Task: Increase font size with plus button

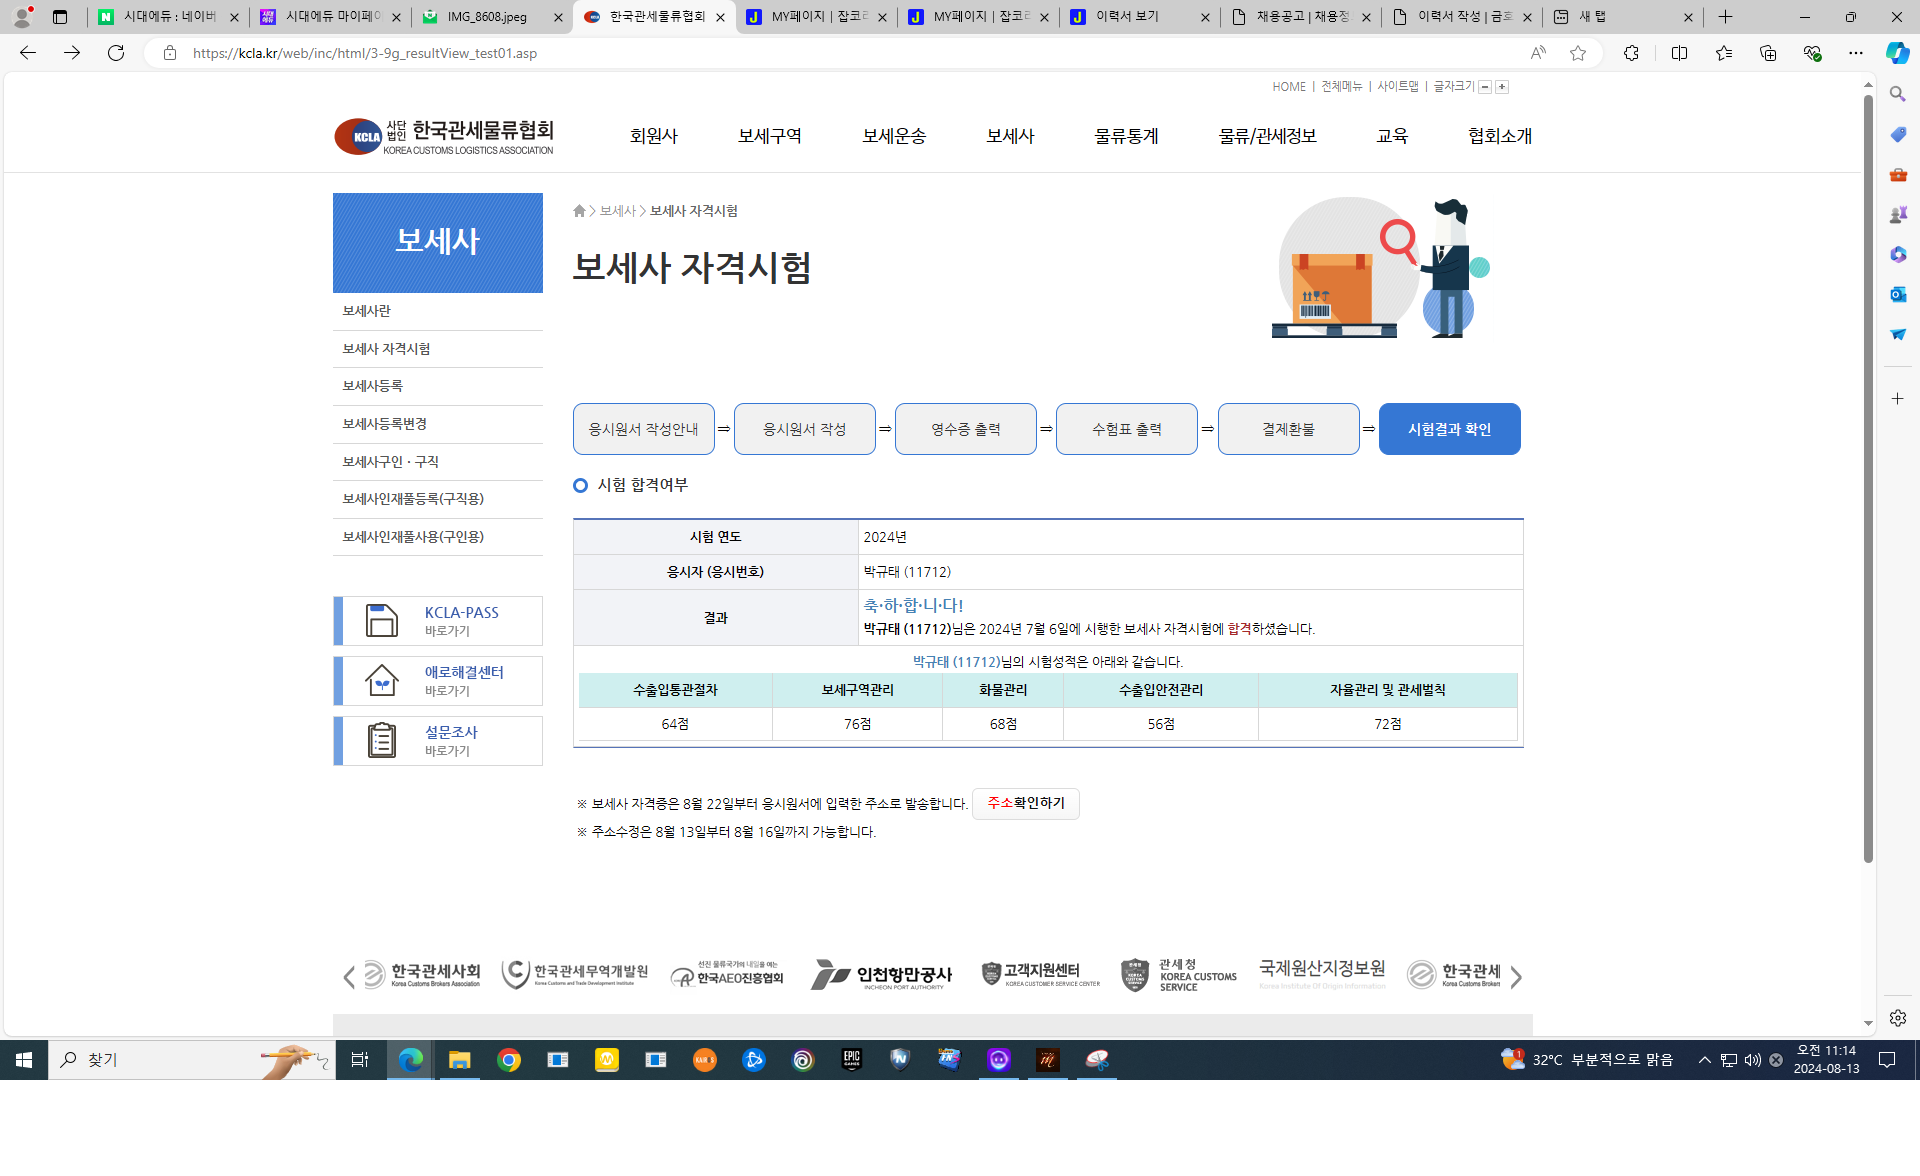Action: pos(1502,87)
